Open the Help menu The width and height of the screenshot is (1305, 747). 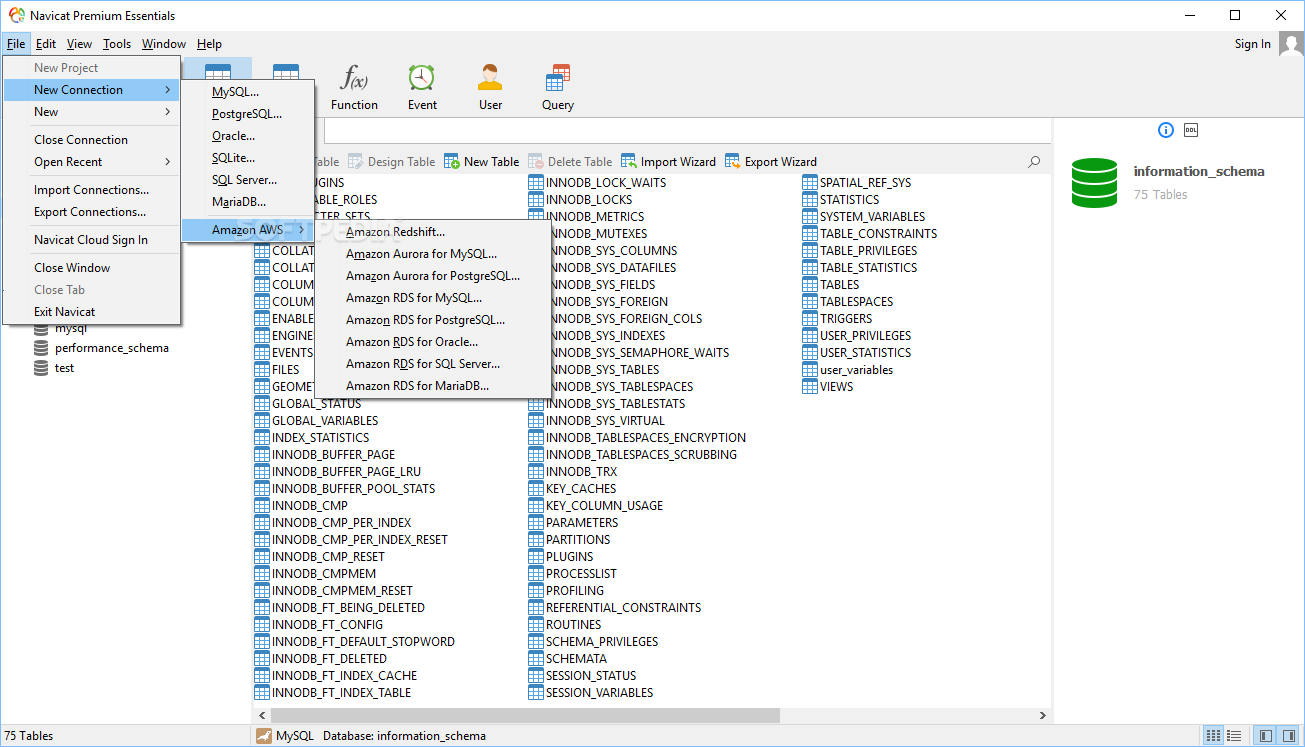click(x=209, y=44)
